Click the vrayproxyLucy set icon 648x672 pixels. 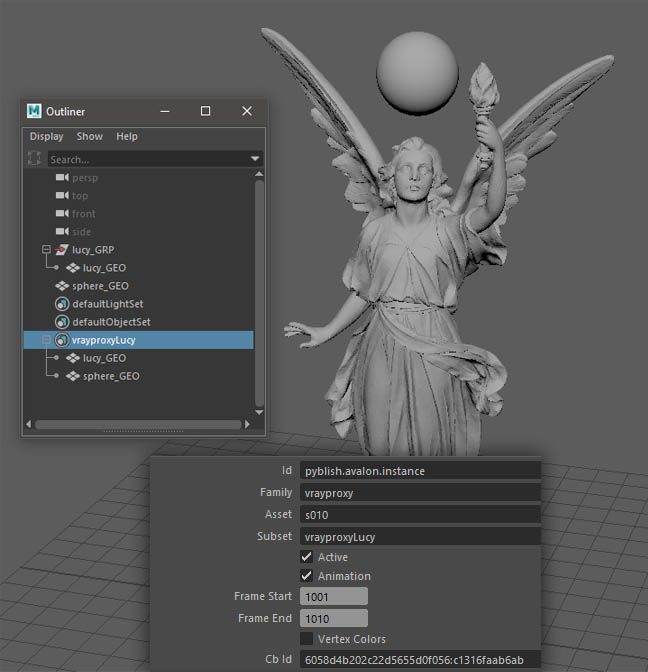62,340
